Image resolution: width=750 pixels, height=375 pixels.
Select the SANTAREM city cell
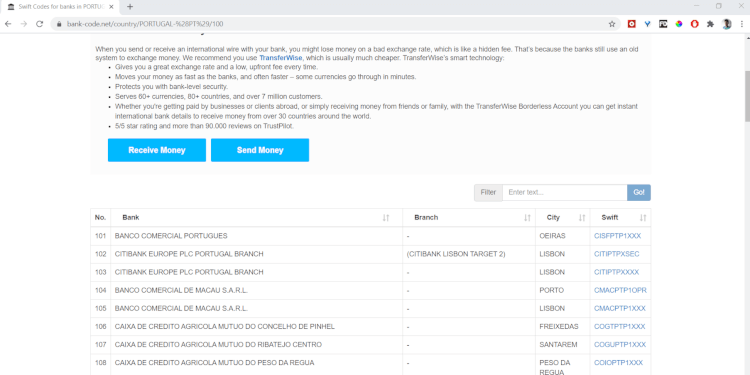pos(562,345)
